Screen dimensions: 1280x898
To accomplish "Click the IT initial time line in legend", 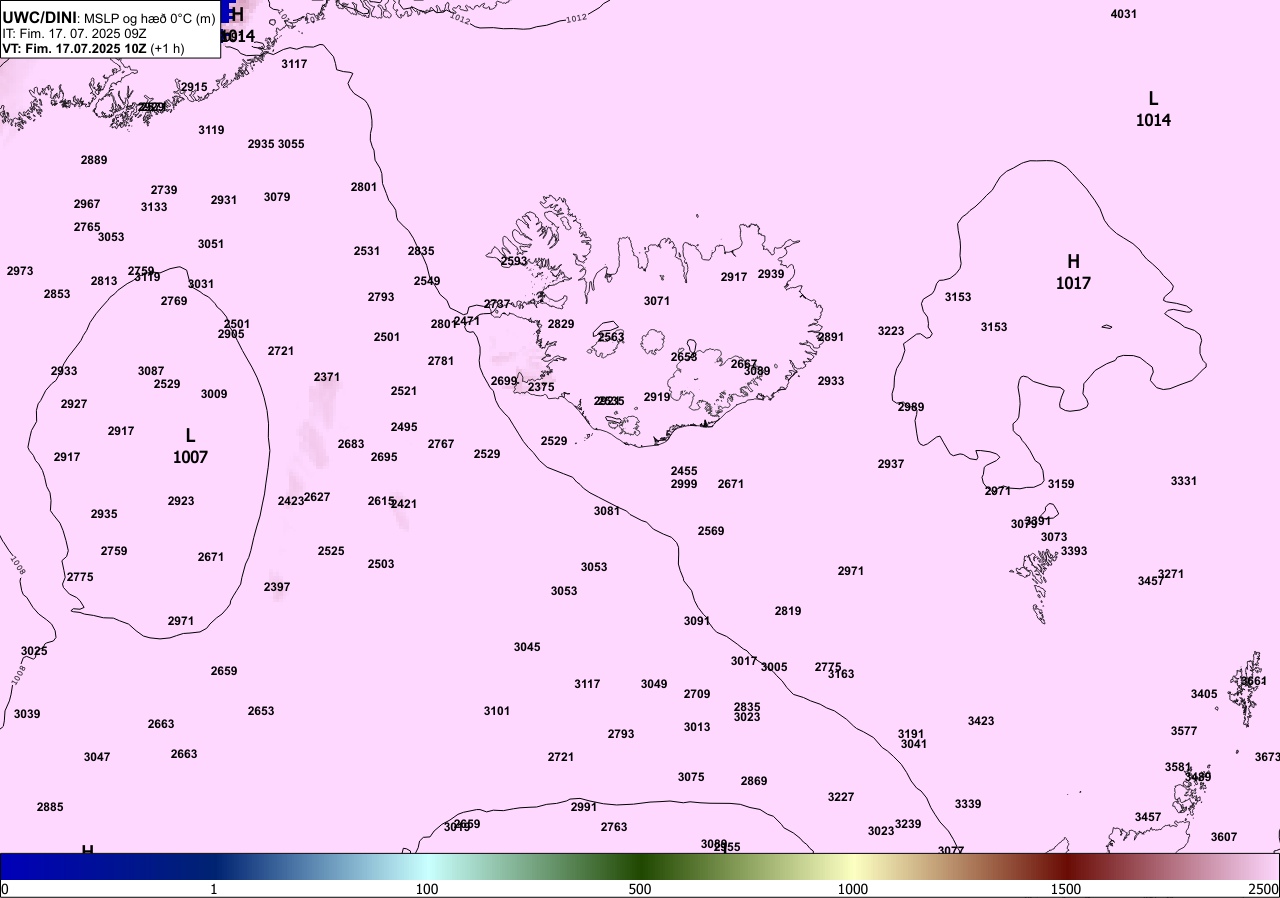I will (75, 33).
